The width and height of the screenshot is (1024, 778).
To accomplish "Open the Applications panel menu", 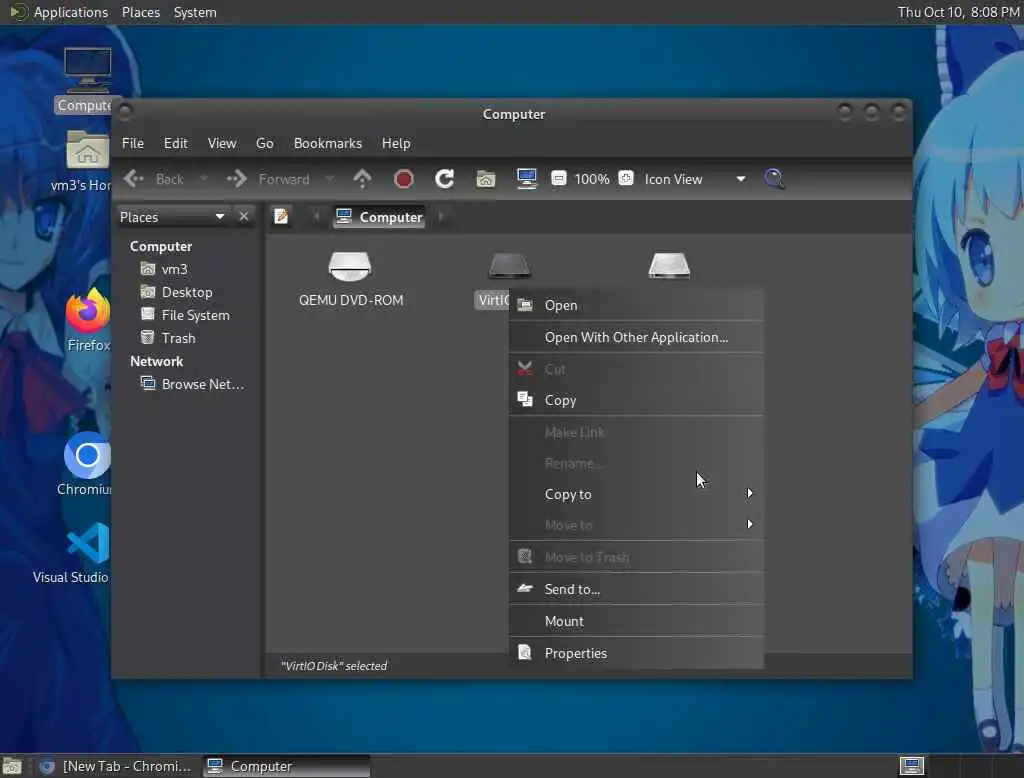I will point(59,12).
